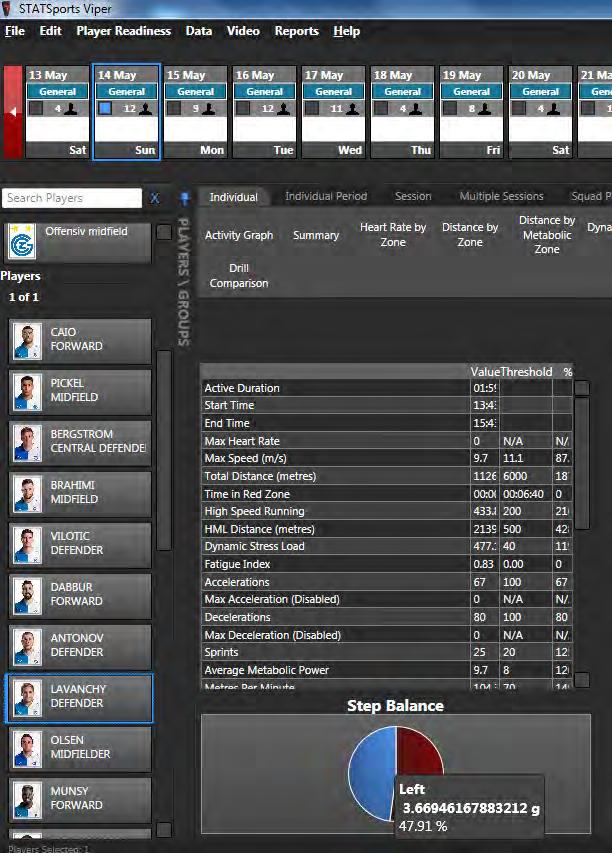Viewport: 612px width, 853px height.
Task: Click the stats table scroll up button
Action: [582, 387]
